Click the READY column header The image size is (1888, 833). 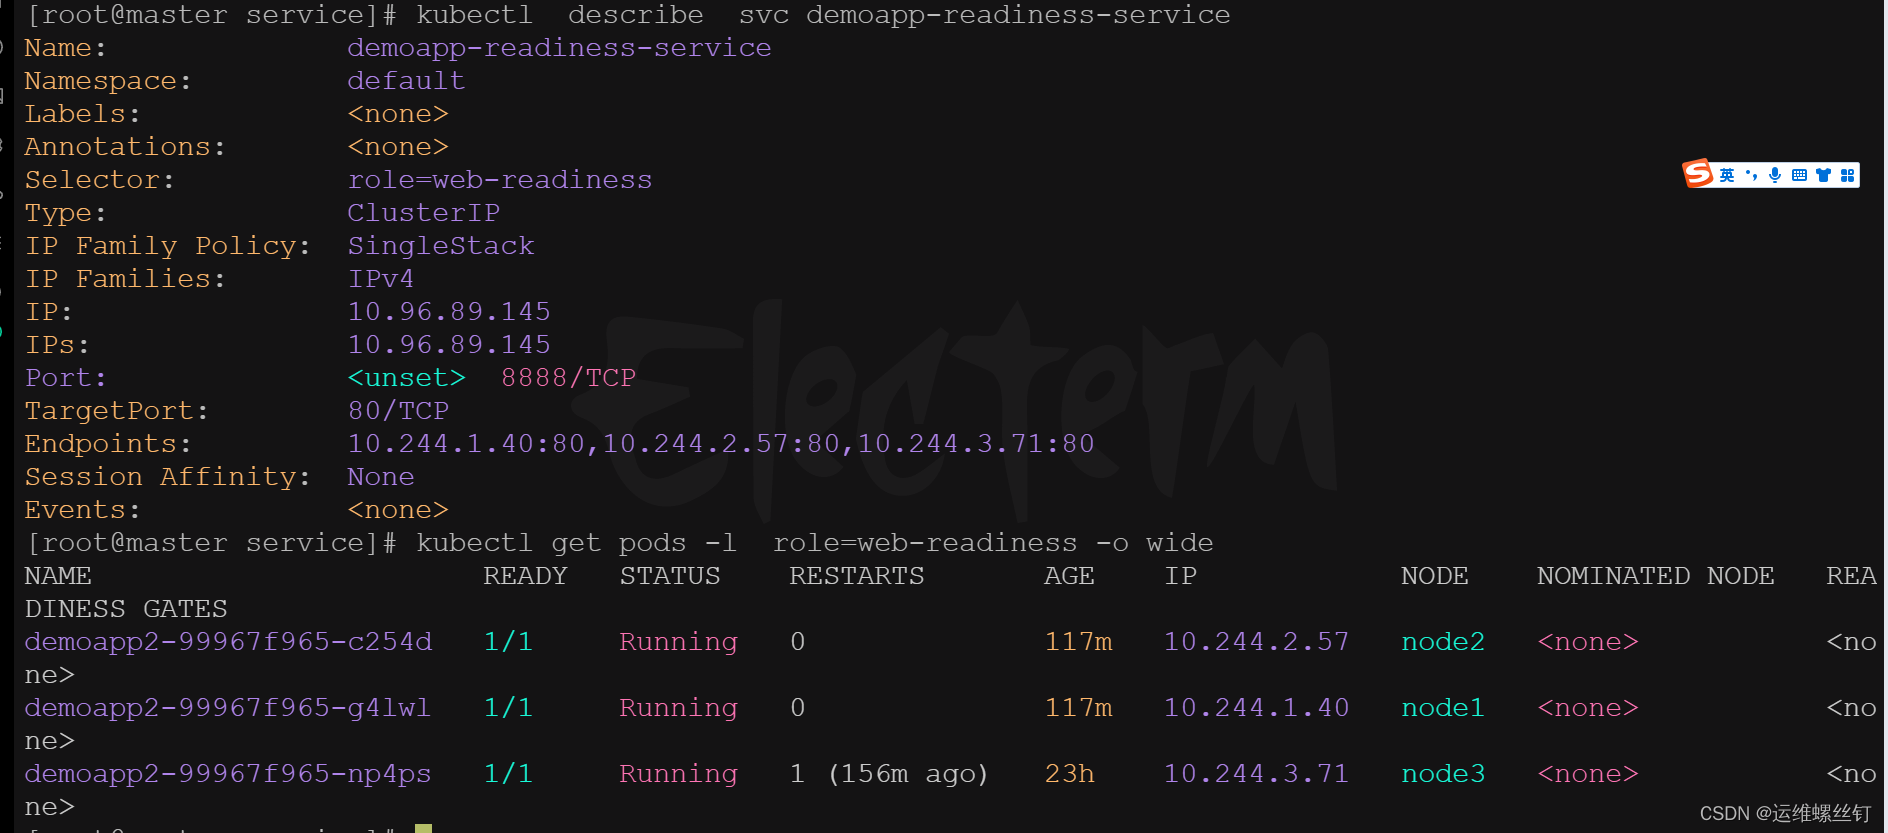525,576
